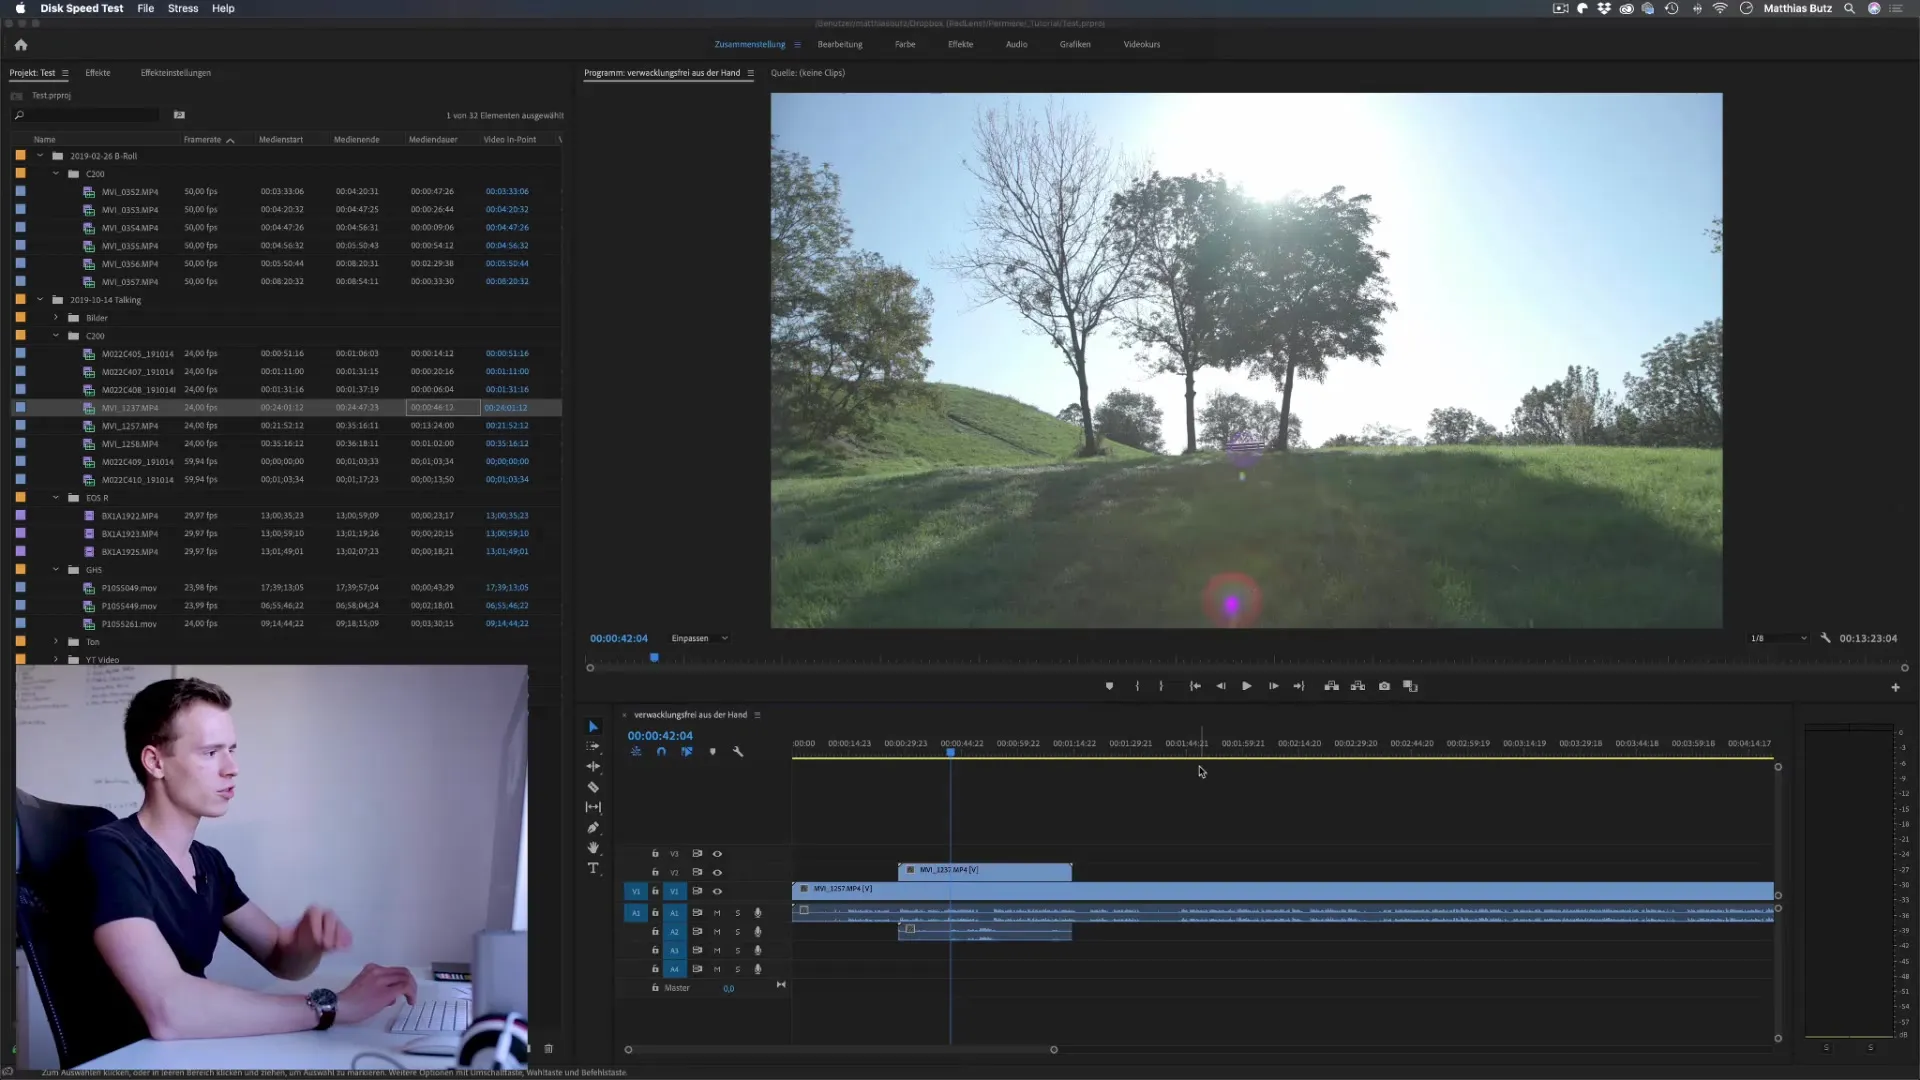Toggle sync lock on track A4
Screen dimensions: 1920x1080
pos(697,969)
